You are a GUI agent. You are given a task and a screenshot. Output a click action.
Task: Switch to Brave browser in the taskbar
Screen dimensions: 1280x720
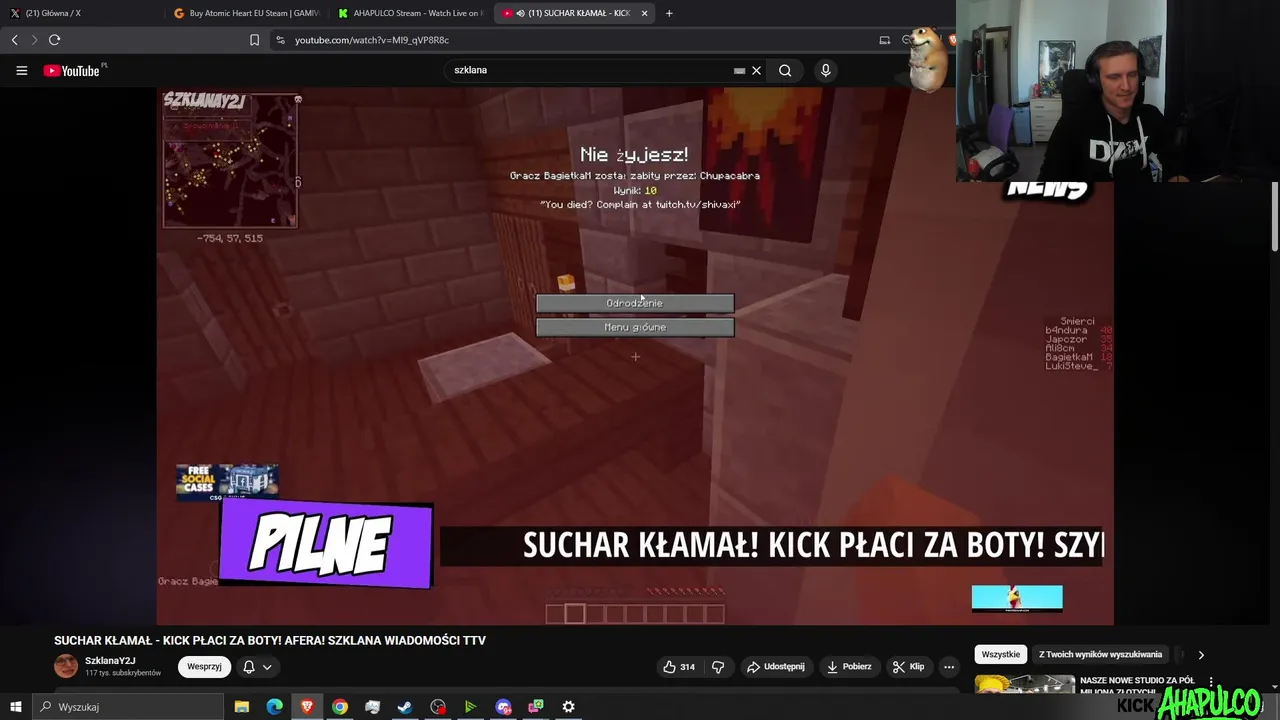pos(307,707)
